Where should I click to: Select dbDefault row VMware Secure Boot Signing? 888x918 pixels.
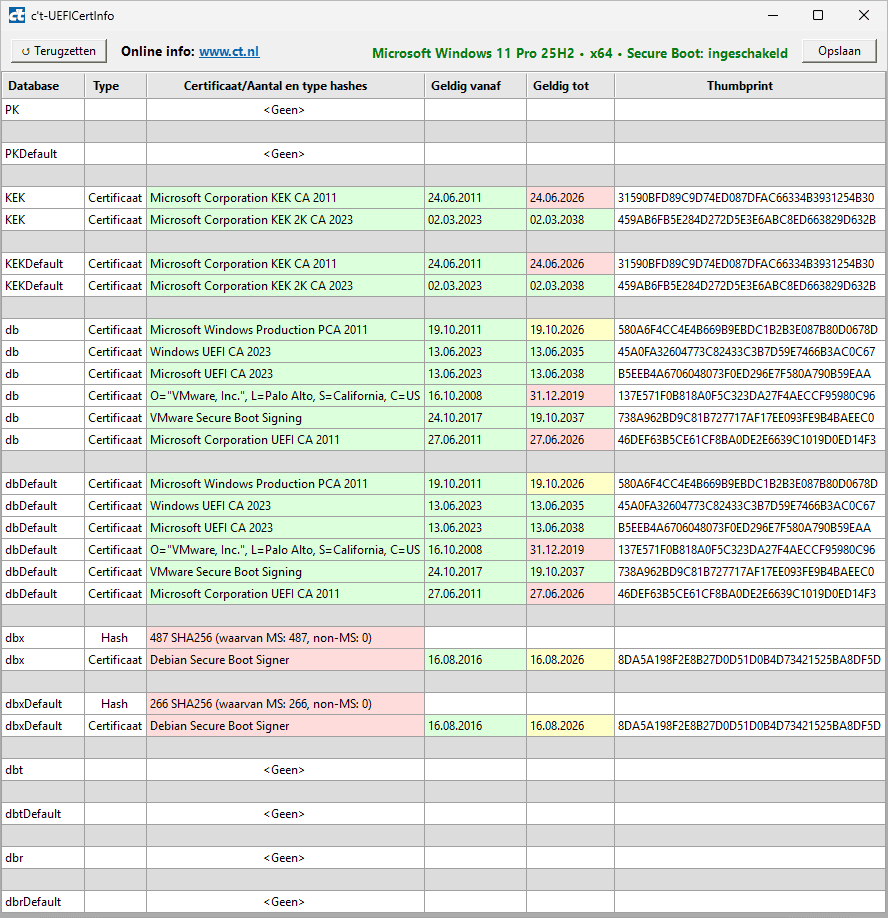(443, 572)
